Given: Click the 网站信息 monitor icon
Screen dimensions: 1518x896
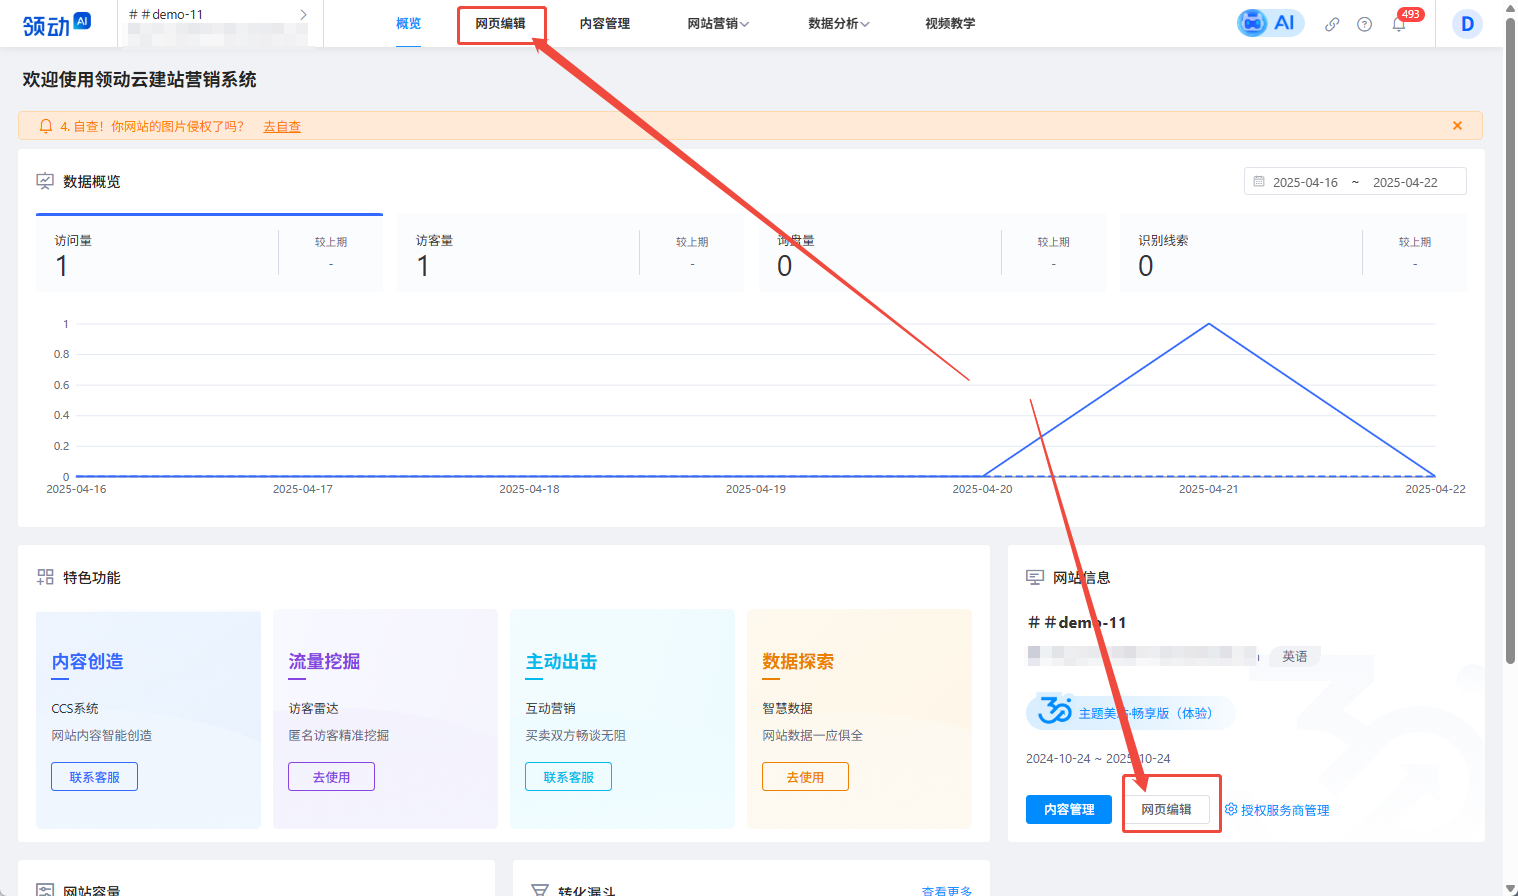Looking at the screenshot, I should click(x=1035, y=576).
